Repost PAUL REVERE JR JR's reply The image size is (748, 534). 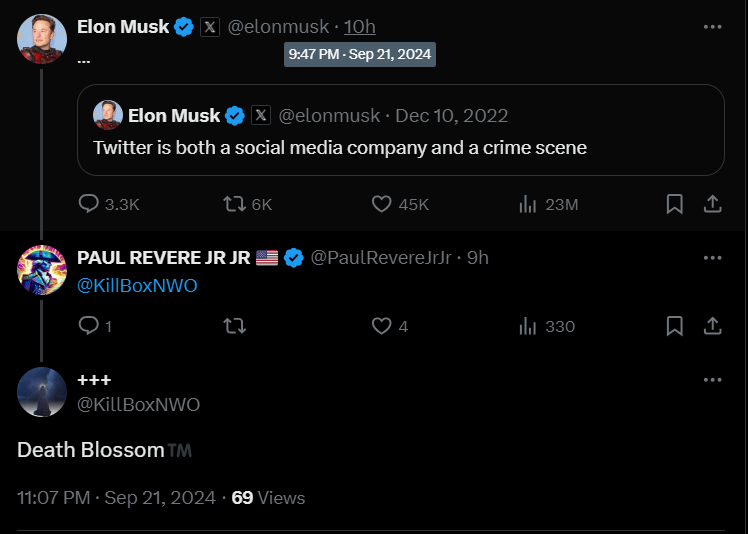[x=235, y=326]
